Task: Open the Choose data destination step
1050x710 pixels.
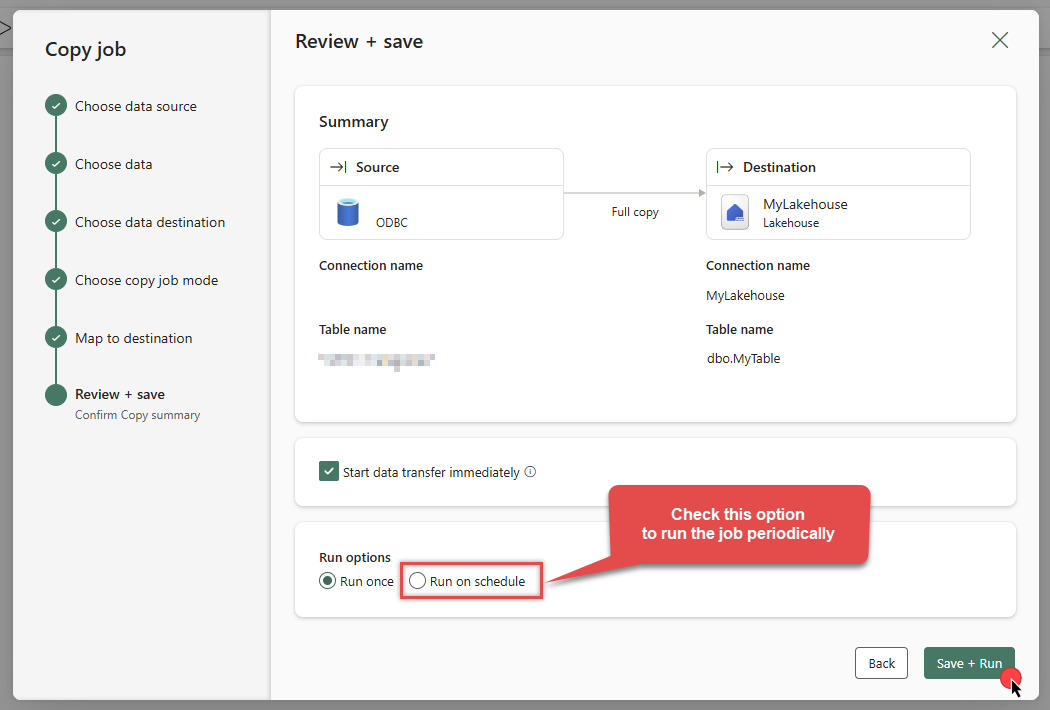Action: click(150, 222)
